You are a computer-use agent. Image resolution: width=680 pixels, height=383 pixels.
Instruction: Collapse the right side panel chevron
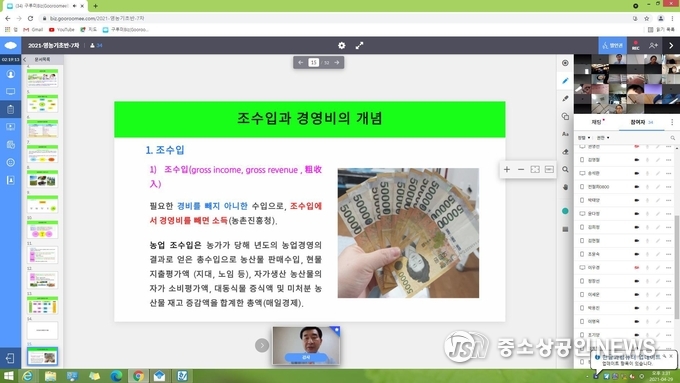click(671, 45)
